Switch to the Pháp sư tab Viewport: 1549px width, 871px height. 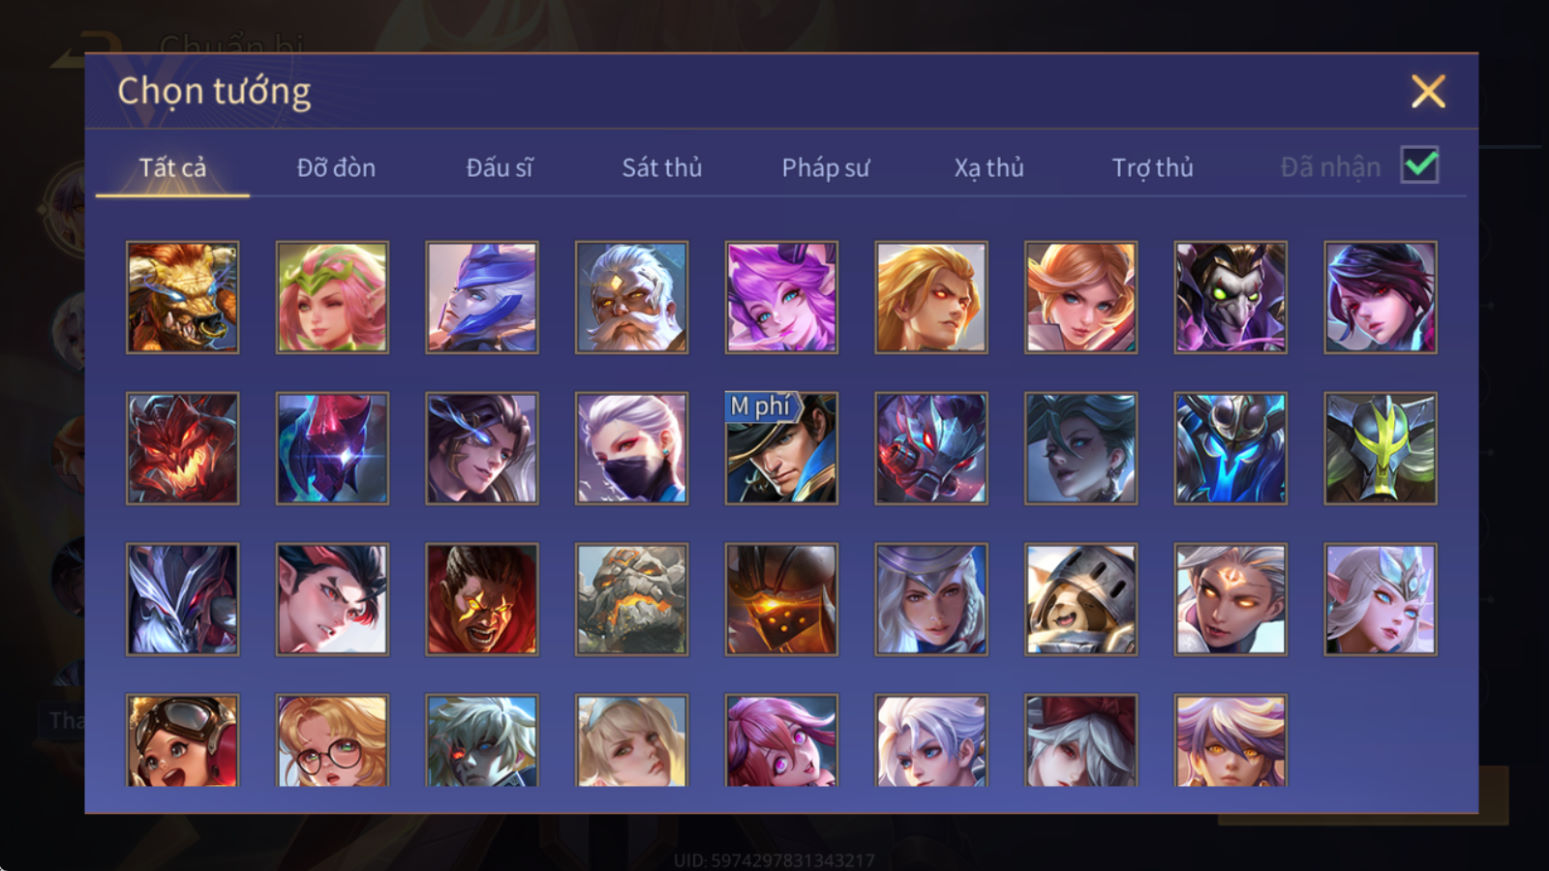pos(825,167)
